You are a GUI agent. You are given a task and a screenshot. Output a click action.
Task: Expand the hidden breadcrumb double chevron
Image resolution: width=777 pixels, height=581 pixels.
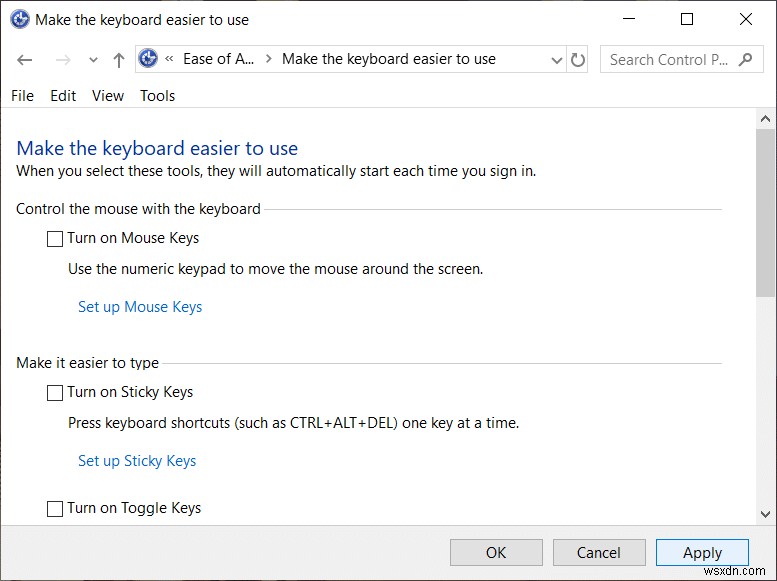[169, 59]
